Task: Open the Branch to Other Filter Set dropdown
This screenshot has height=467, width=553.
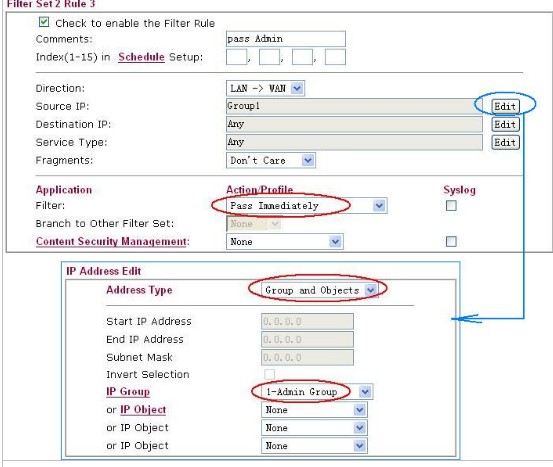Action: pos(253,224)
